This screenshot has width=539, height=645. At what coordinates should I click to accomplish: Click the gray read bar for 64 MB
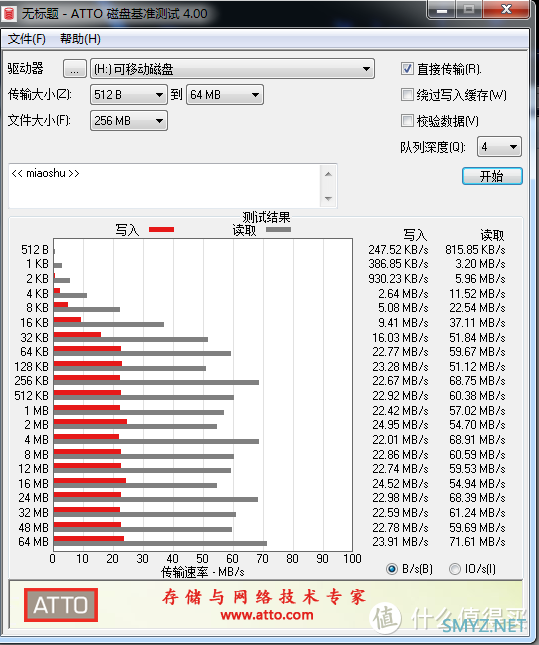(160, 543)
